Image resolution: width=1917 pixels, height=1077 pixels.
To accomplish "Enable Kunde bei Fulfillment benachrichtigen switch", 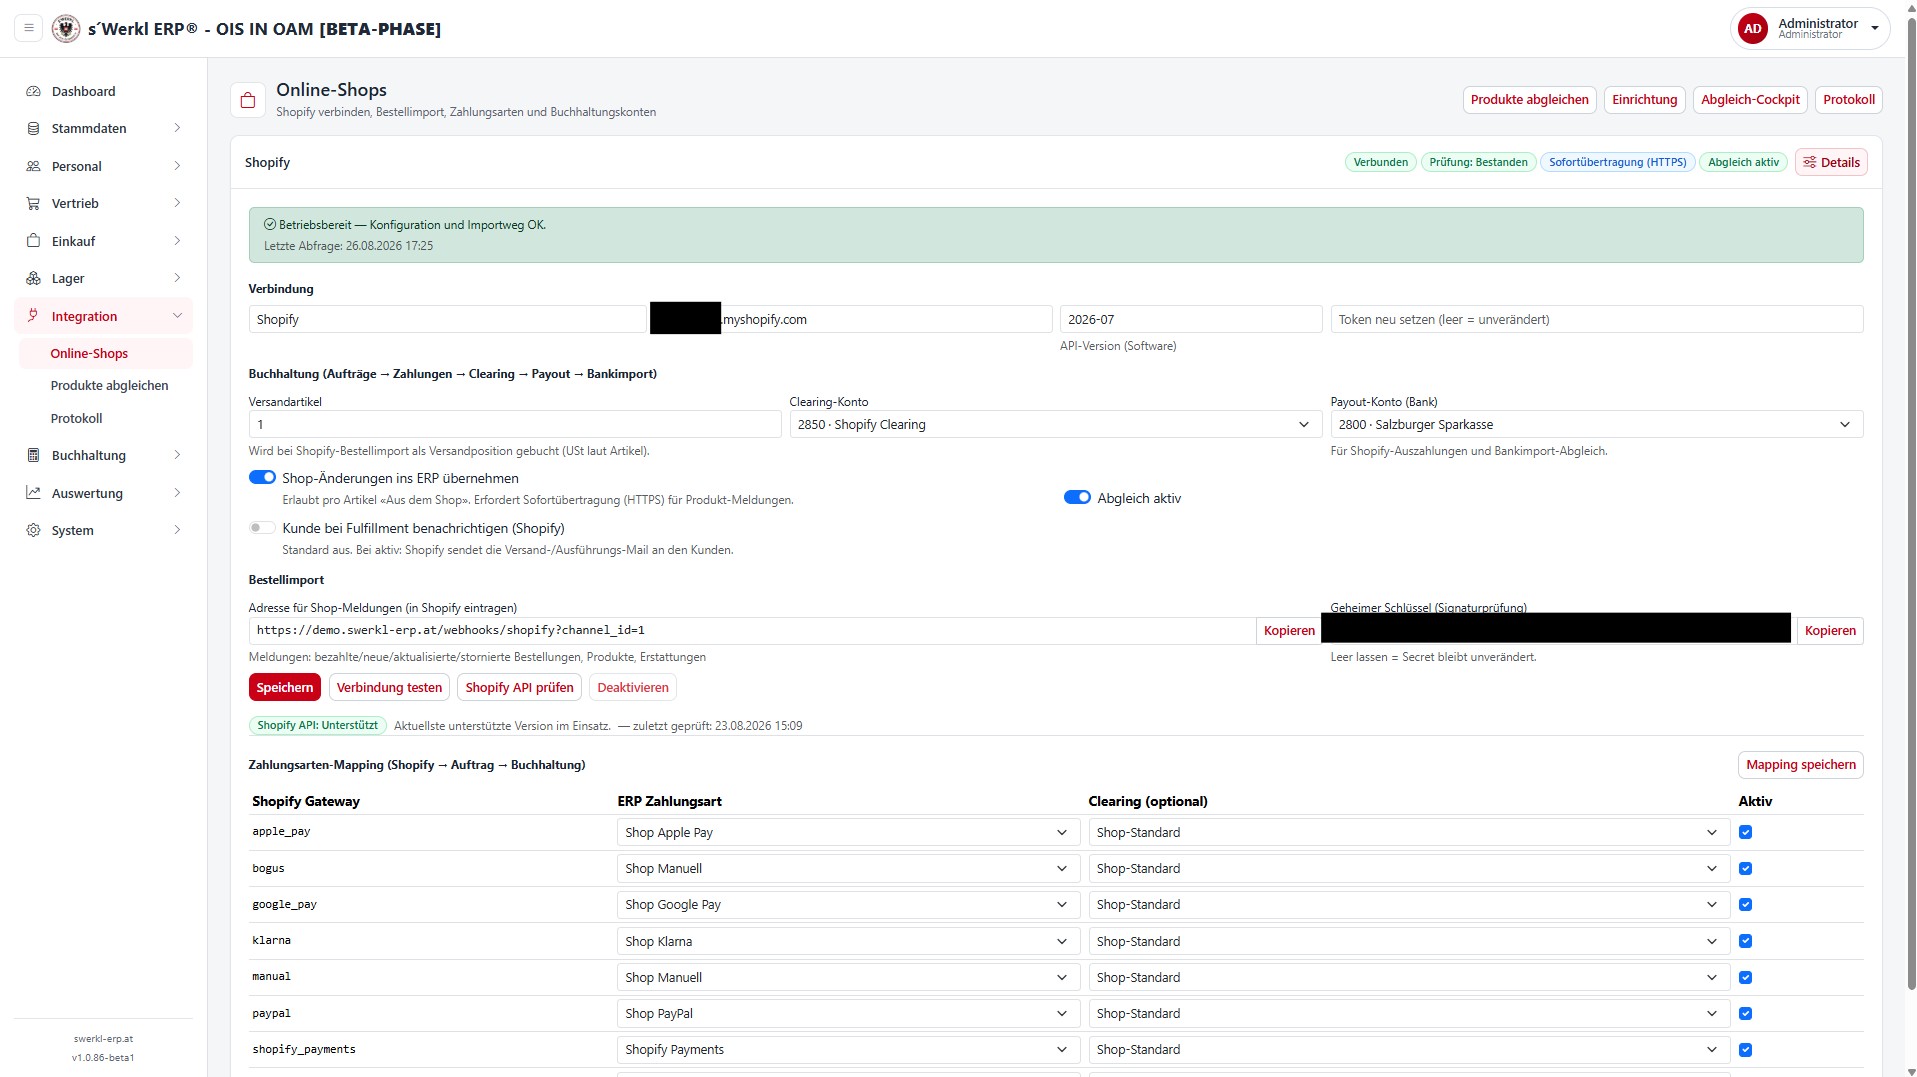I will click(262, 527).
